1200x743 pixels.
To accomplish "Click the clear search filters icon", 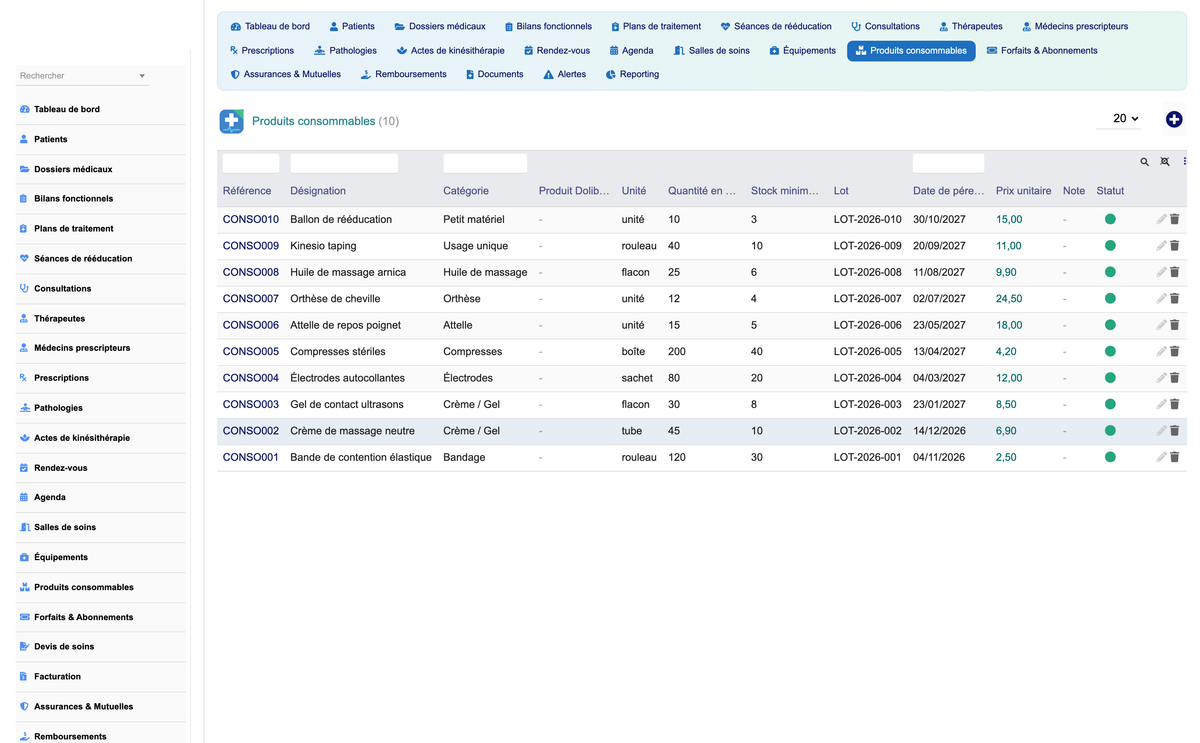I will pos(1165,162).
